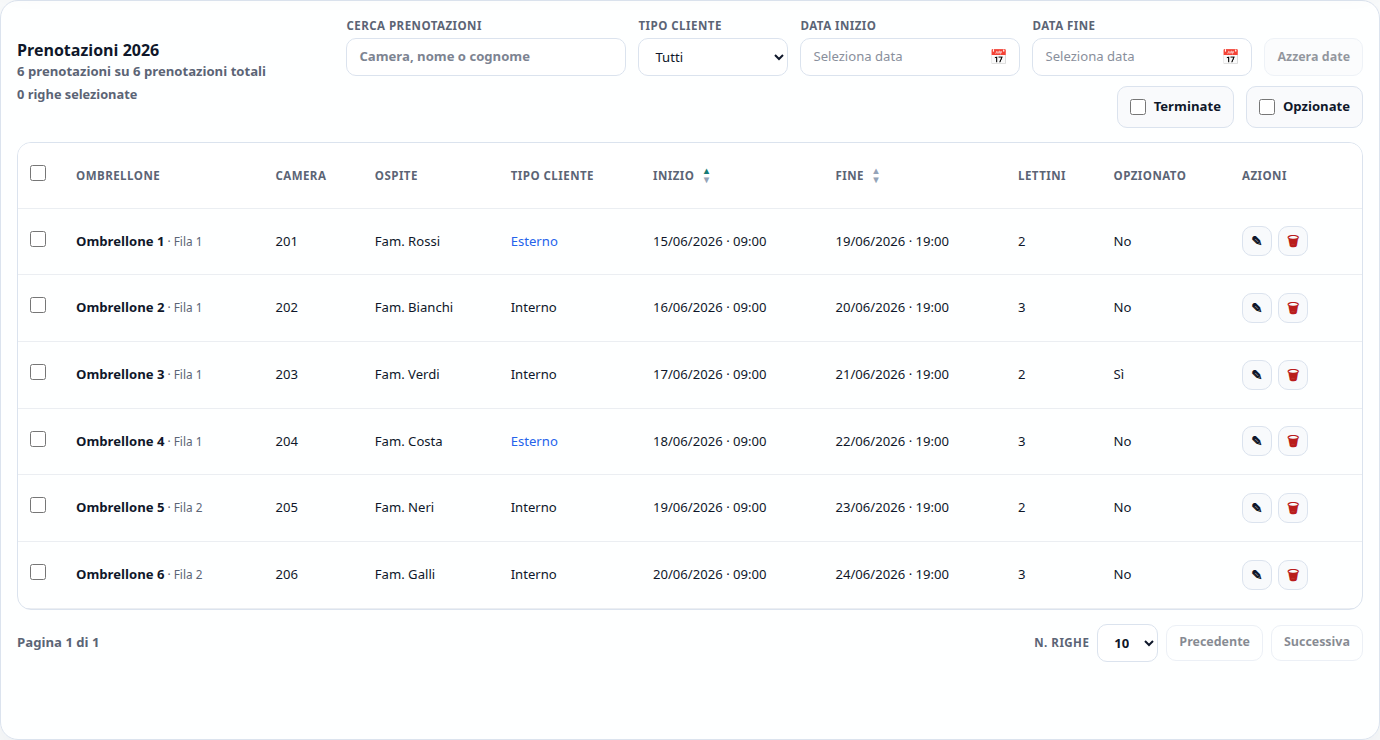Click start date 16/06/2026 · 09:00

[x=710, y=308]
